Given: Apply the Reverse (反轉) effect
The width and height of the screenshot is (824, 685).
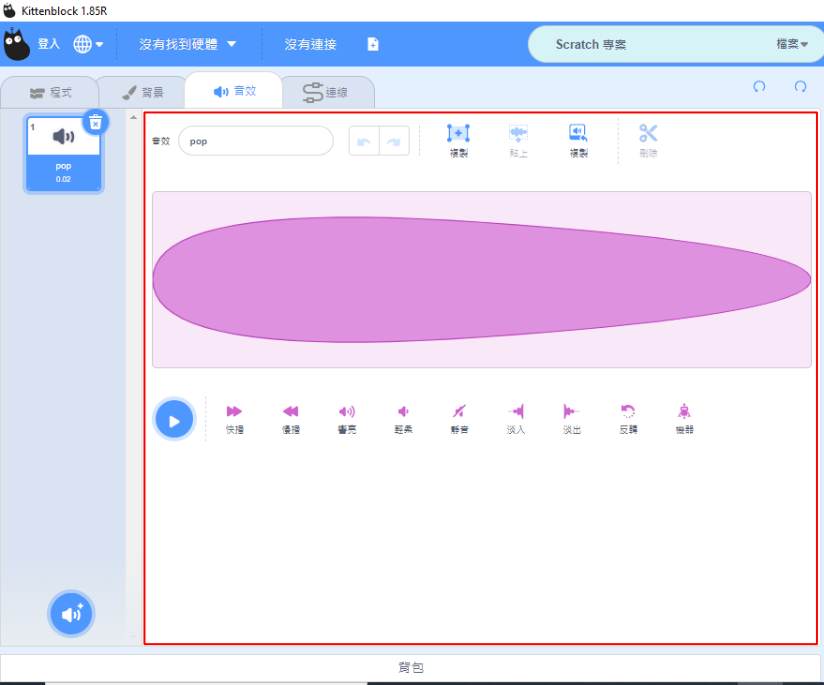Looking at the screenshot, I should coord(628,420).
